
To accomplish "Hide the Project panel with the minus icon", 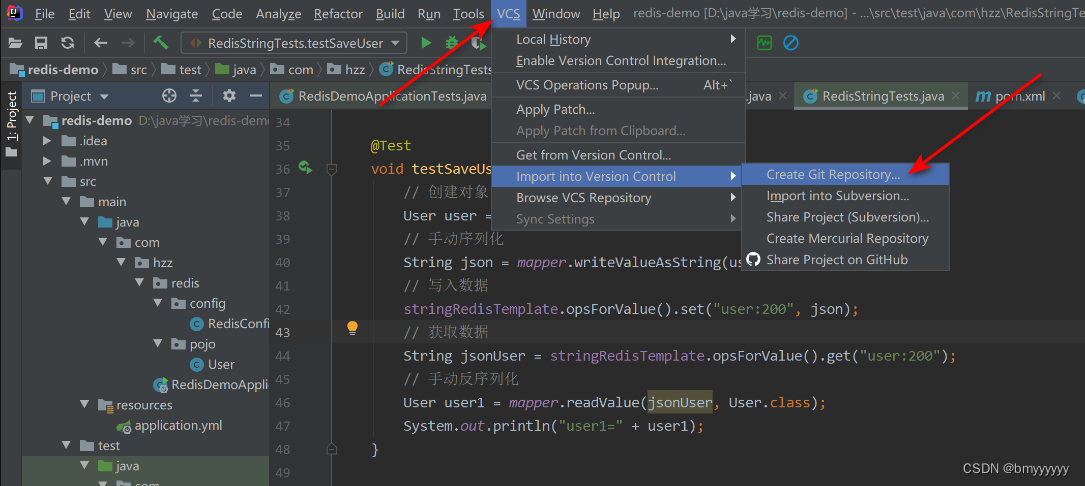I will pyautogui.click(x=255, y=96).
